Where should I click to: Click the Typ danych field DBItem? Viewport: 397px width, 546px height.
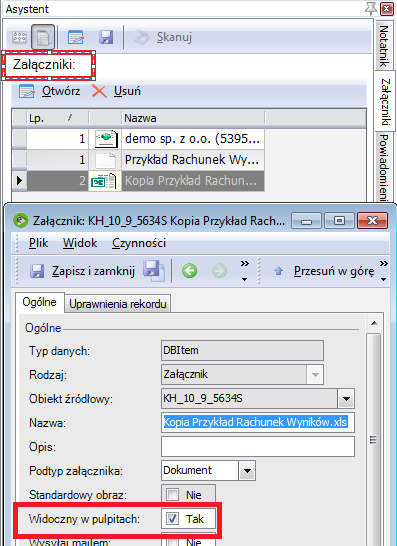pos(242,350)
